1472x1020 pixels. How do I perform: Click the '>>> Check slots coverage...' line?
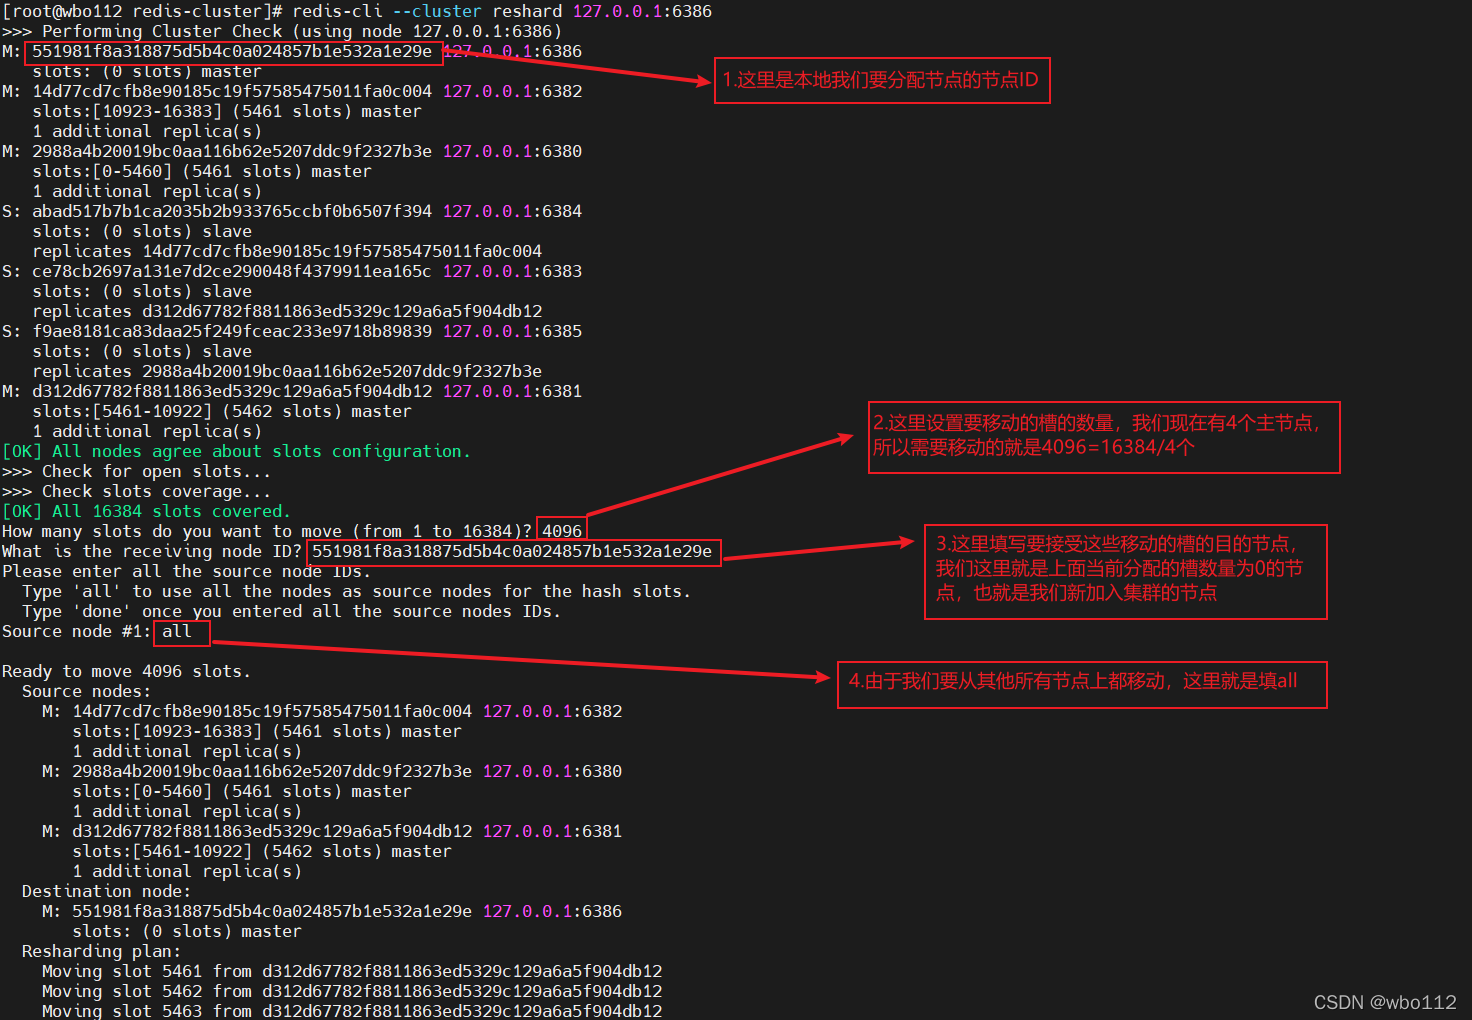(136, 491)
